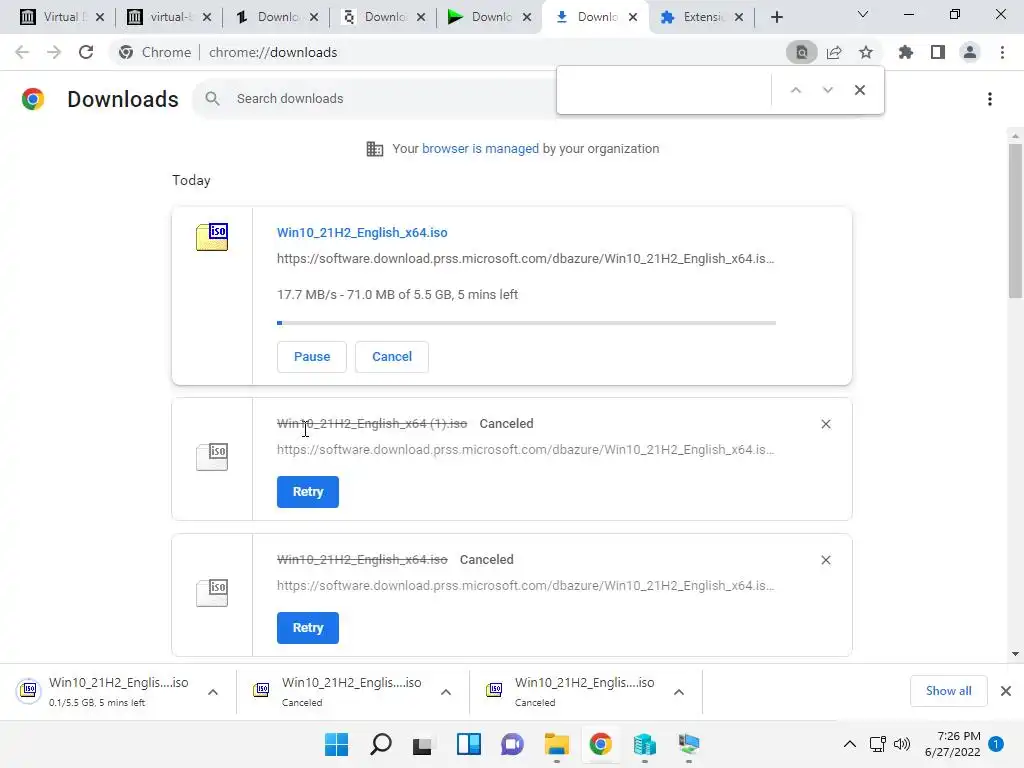
Task: Open a new tab with plus button
Action: 776,18
